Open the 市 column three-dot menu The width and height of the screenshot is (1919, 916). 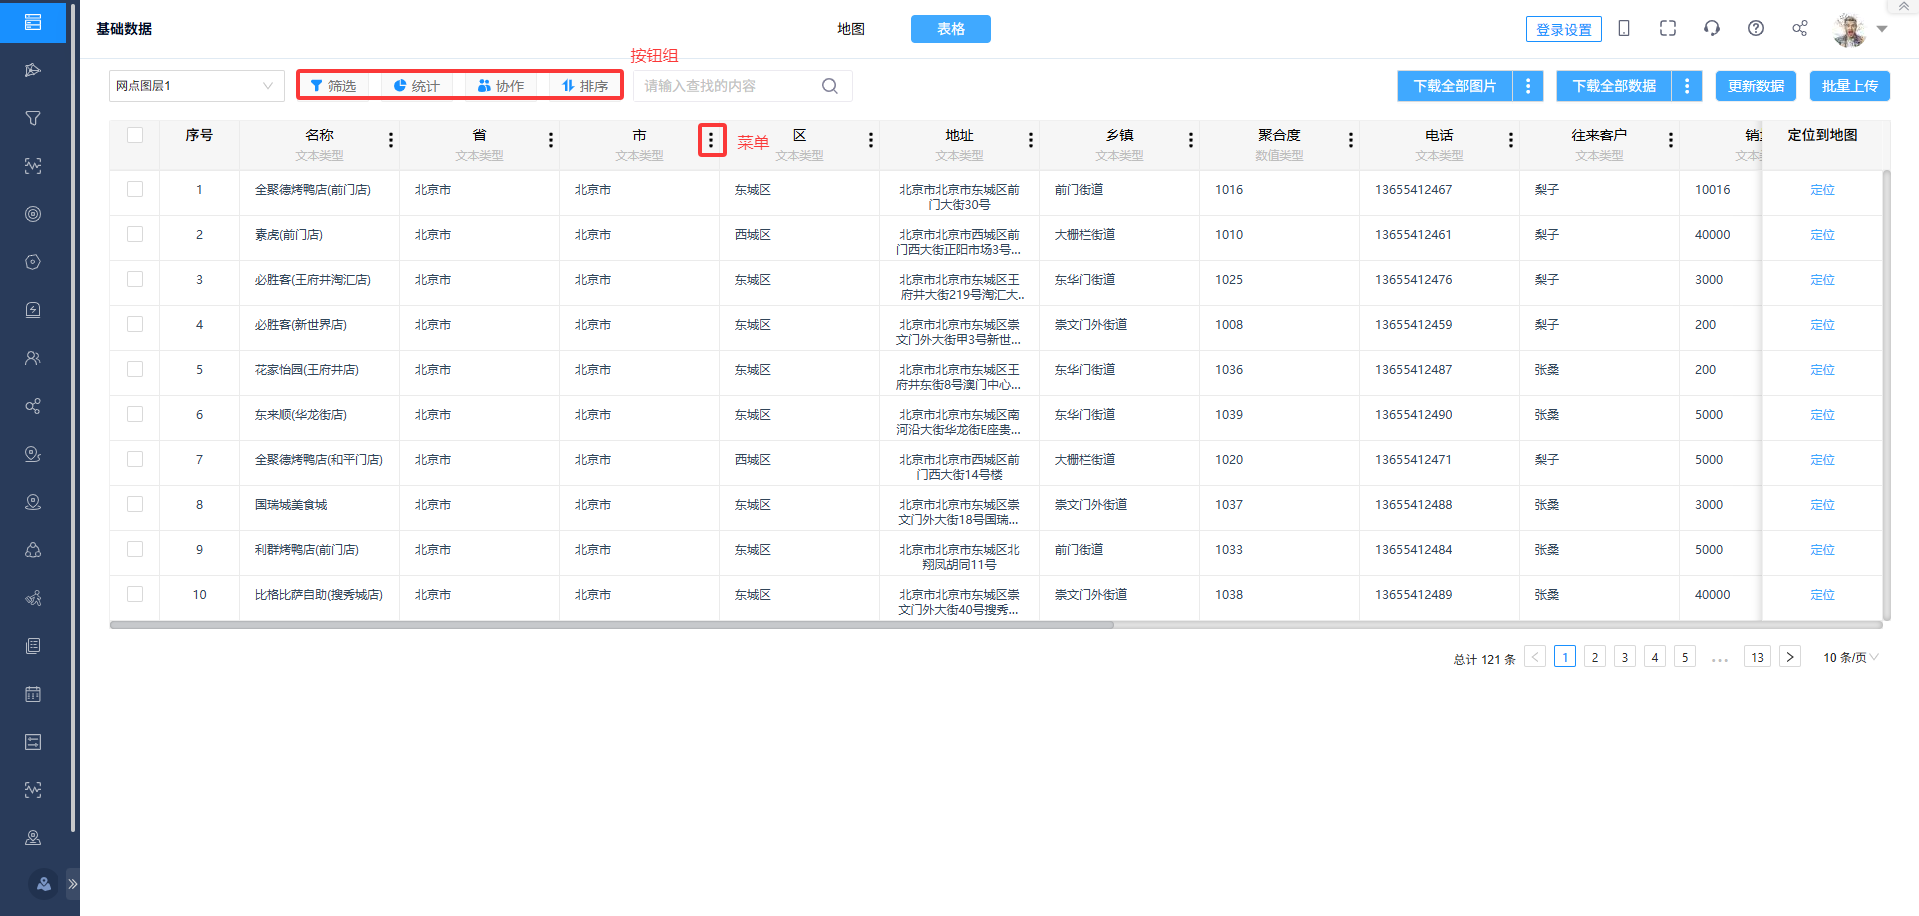[711, 140]
